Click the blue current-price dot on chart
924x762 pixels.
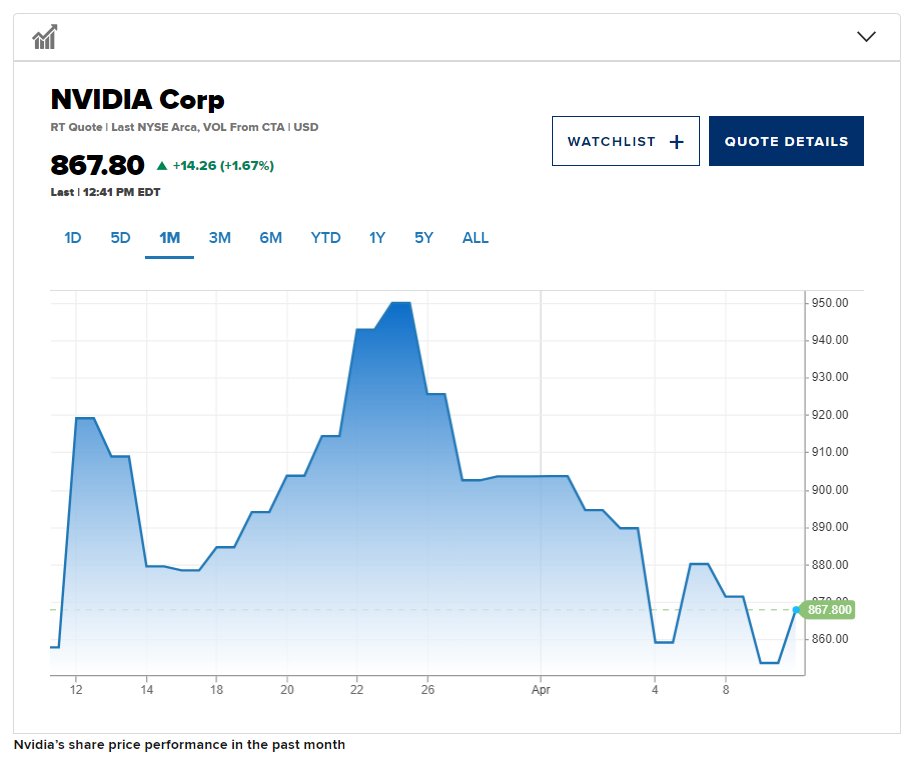tap(796, 610)
